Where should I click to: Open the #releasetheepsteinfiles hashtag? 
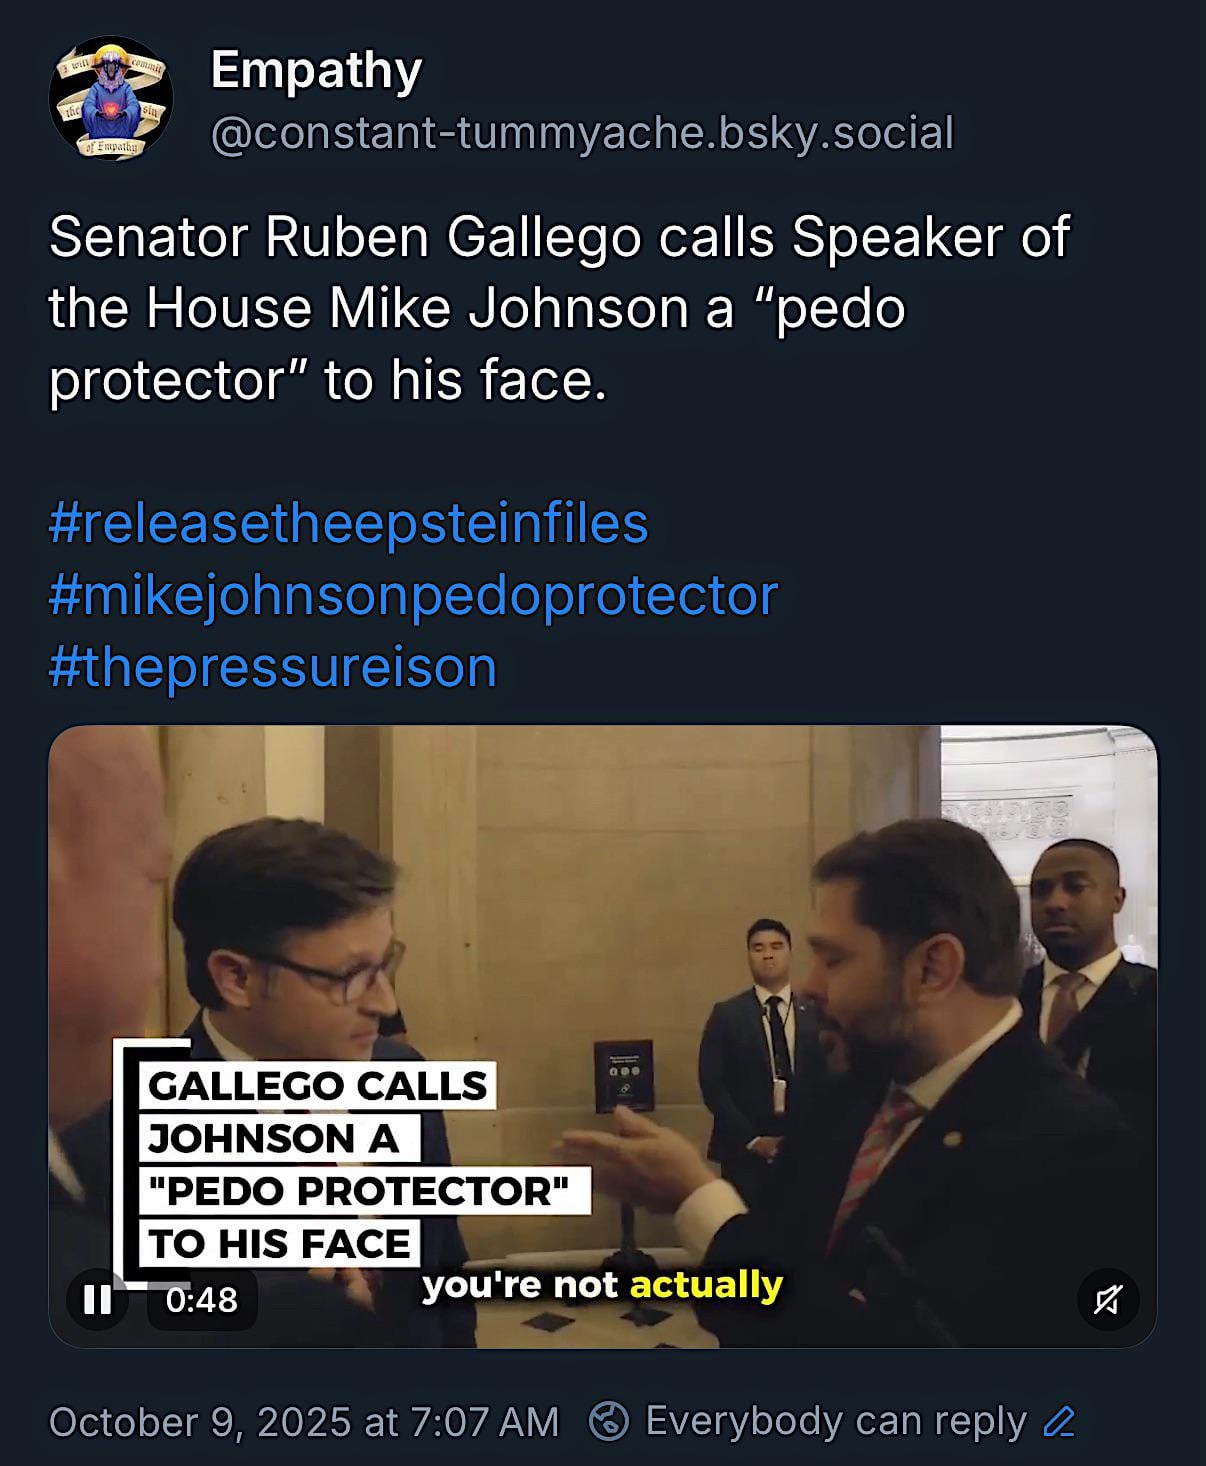(x=348, y=523)
